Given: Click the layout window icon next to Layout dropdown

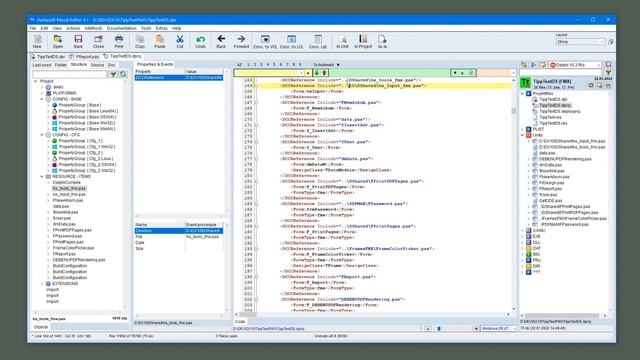Looking at the screenshot, I should point(611,42).
